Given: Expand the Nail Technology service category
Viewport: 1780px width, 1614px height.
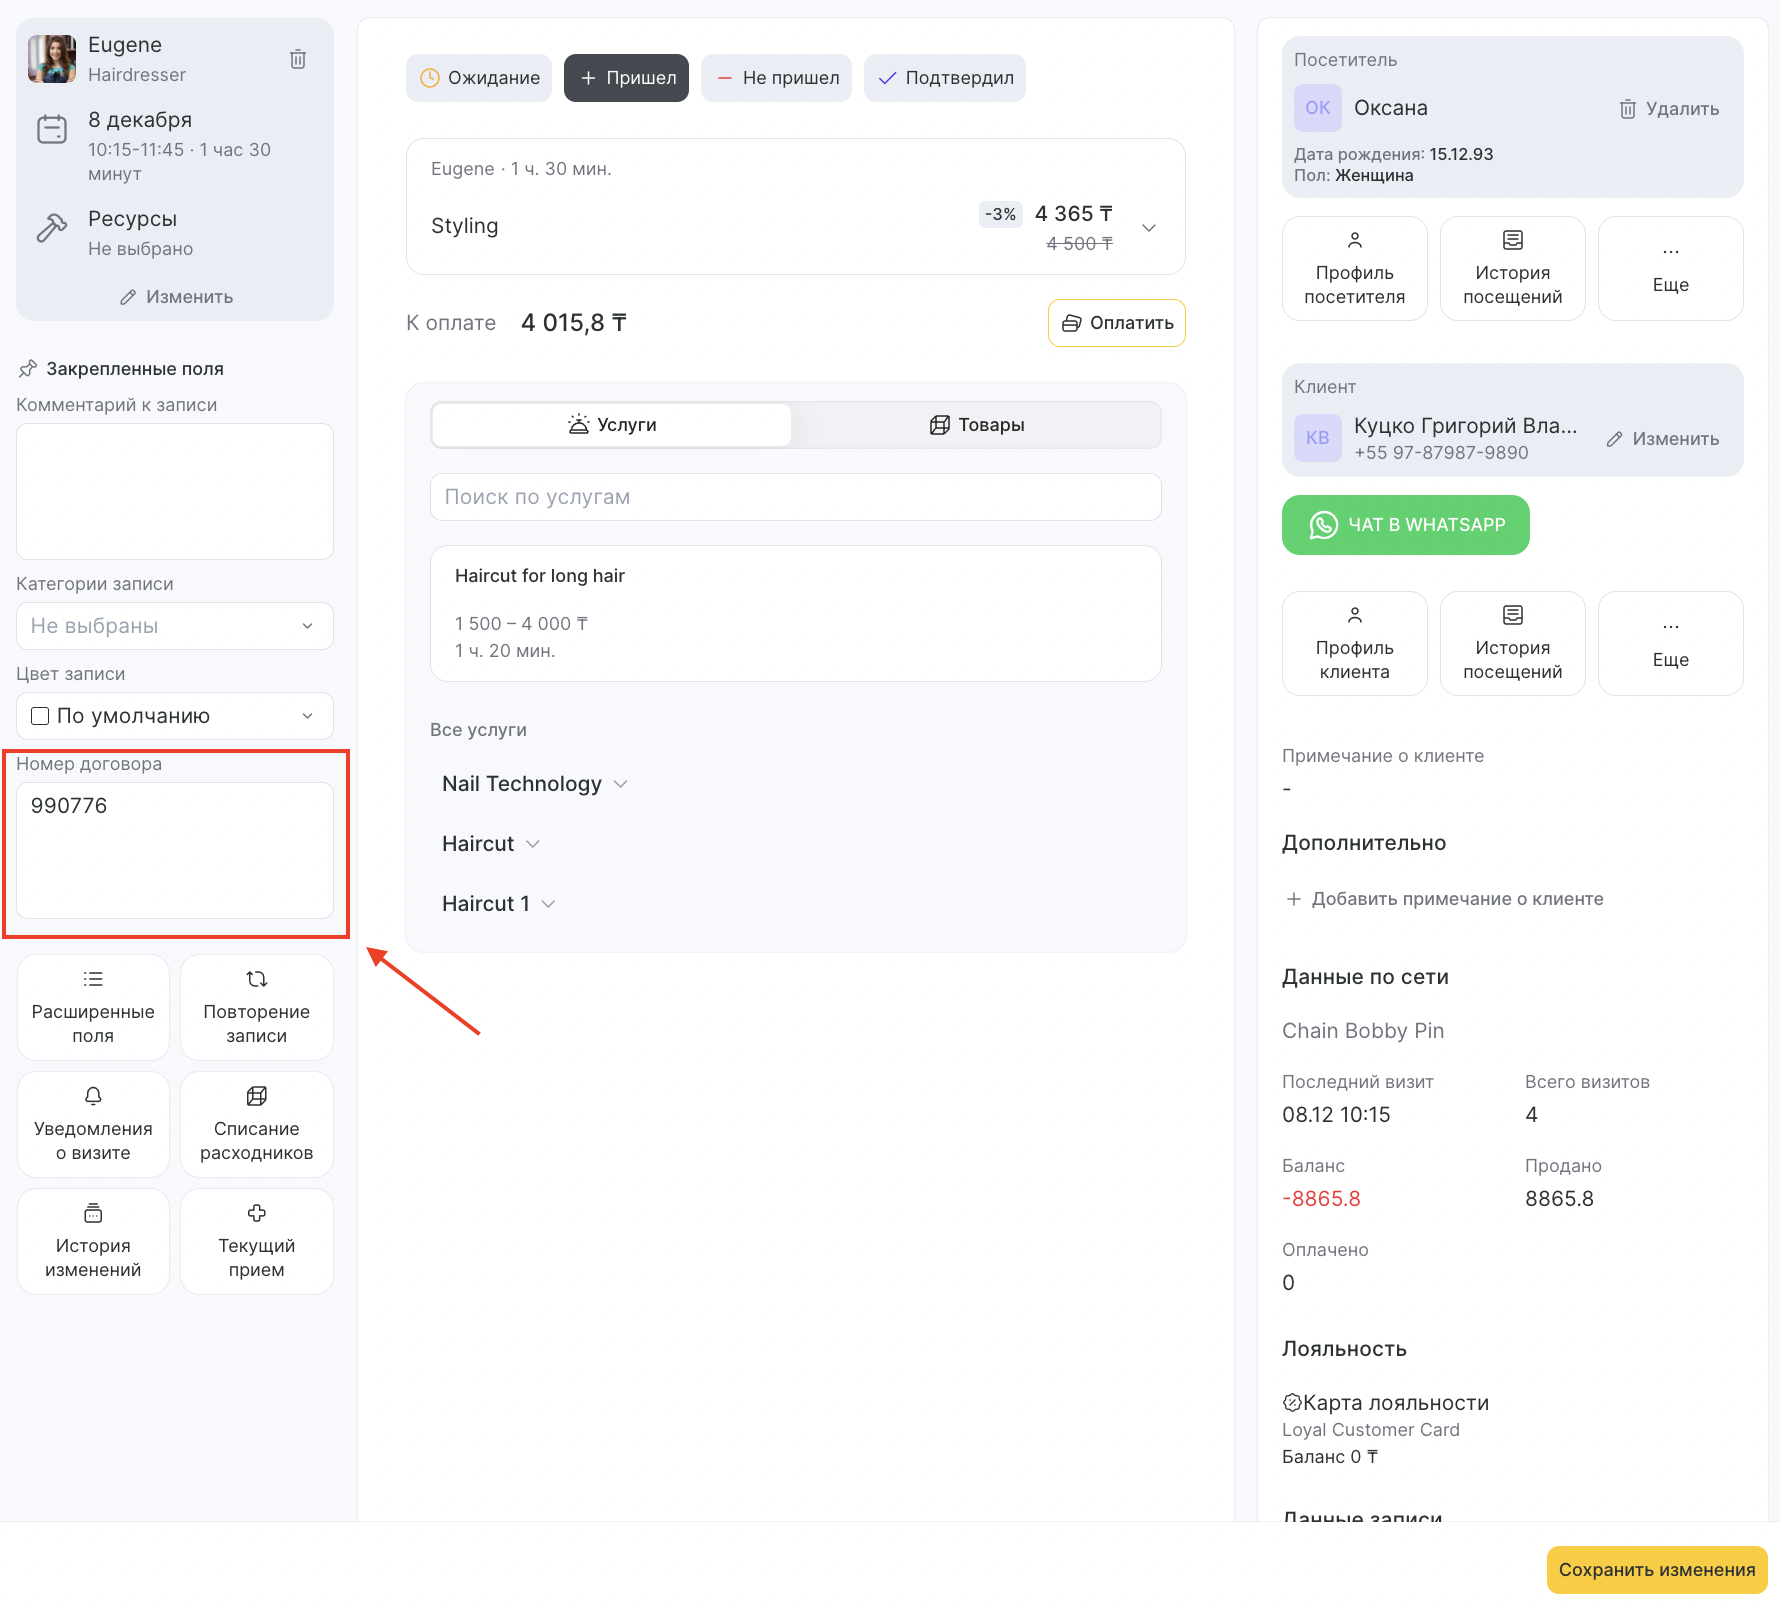Looking at the screenshot, I should (534, 784).
